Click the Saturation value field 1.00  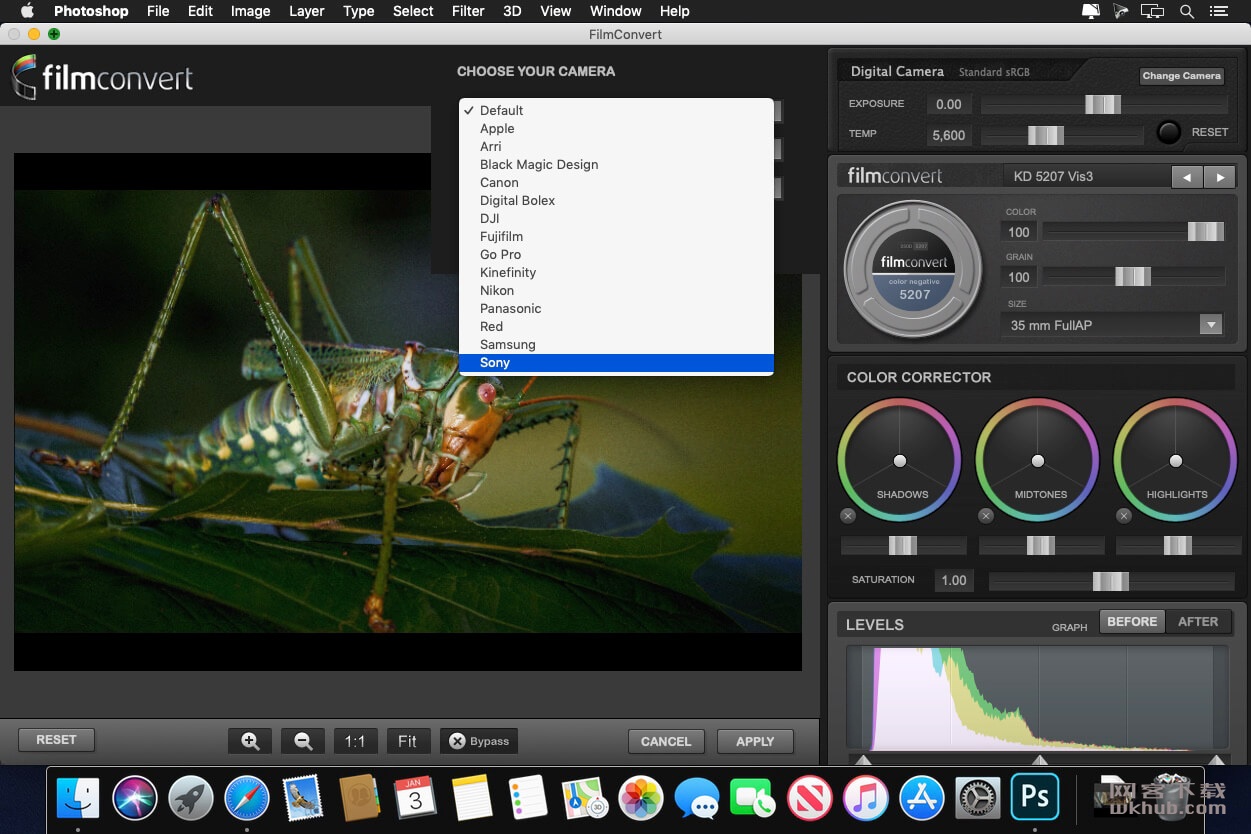pos(954,580)
